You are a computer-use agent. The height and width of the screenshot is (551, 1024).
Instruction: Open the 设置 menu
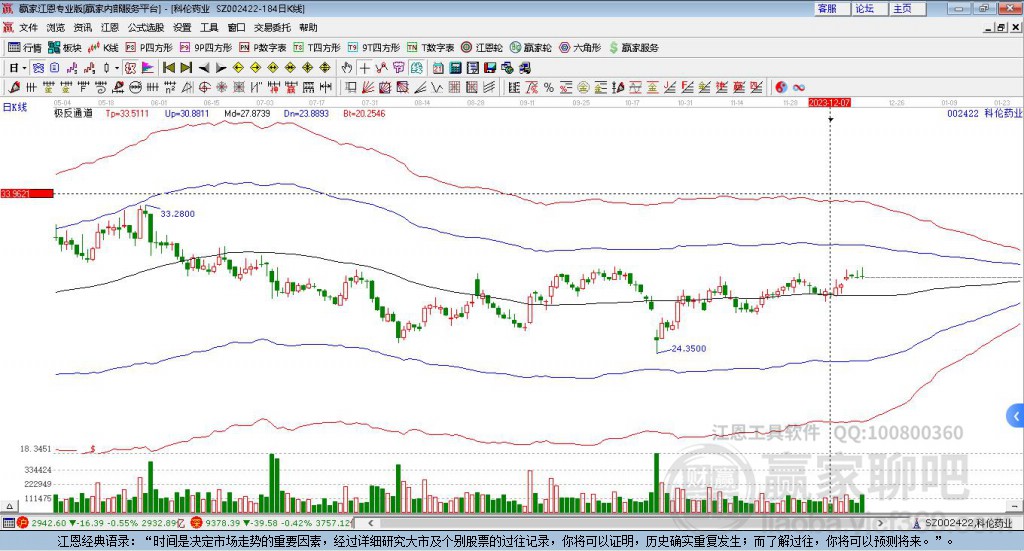pos(182,27)
